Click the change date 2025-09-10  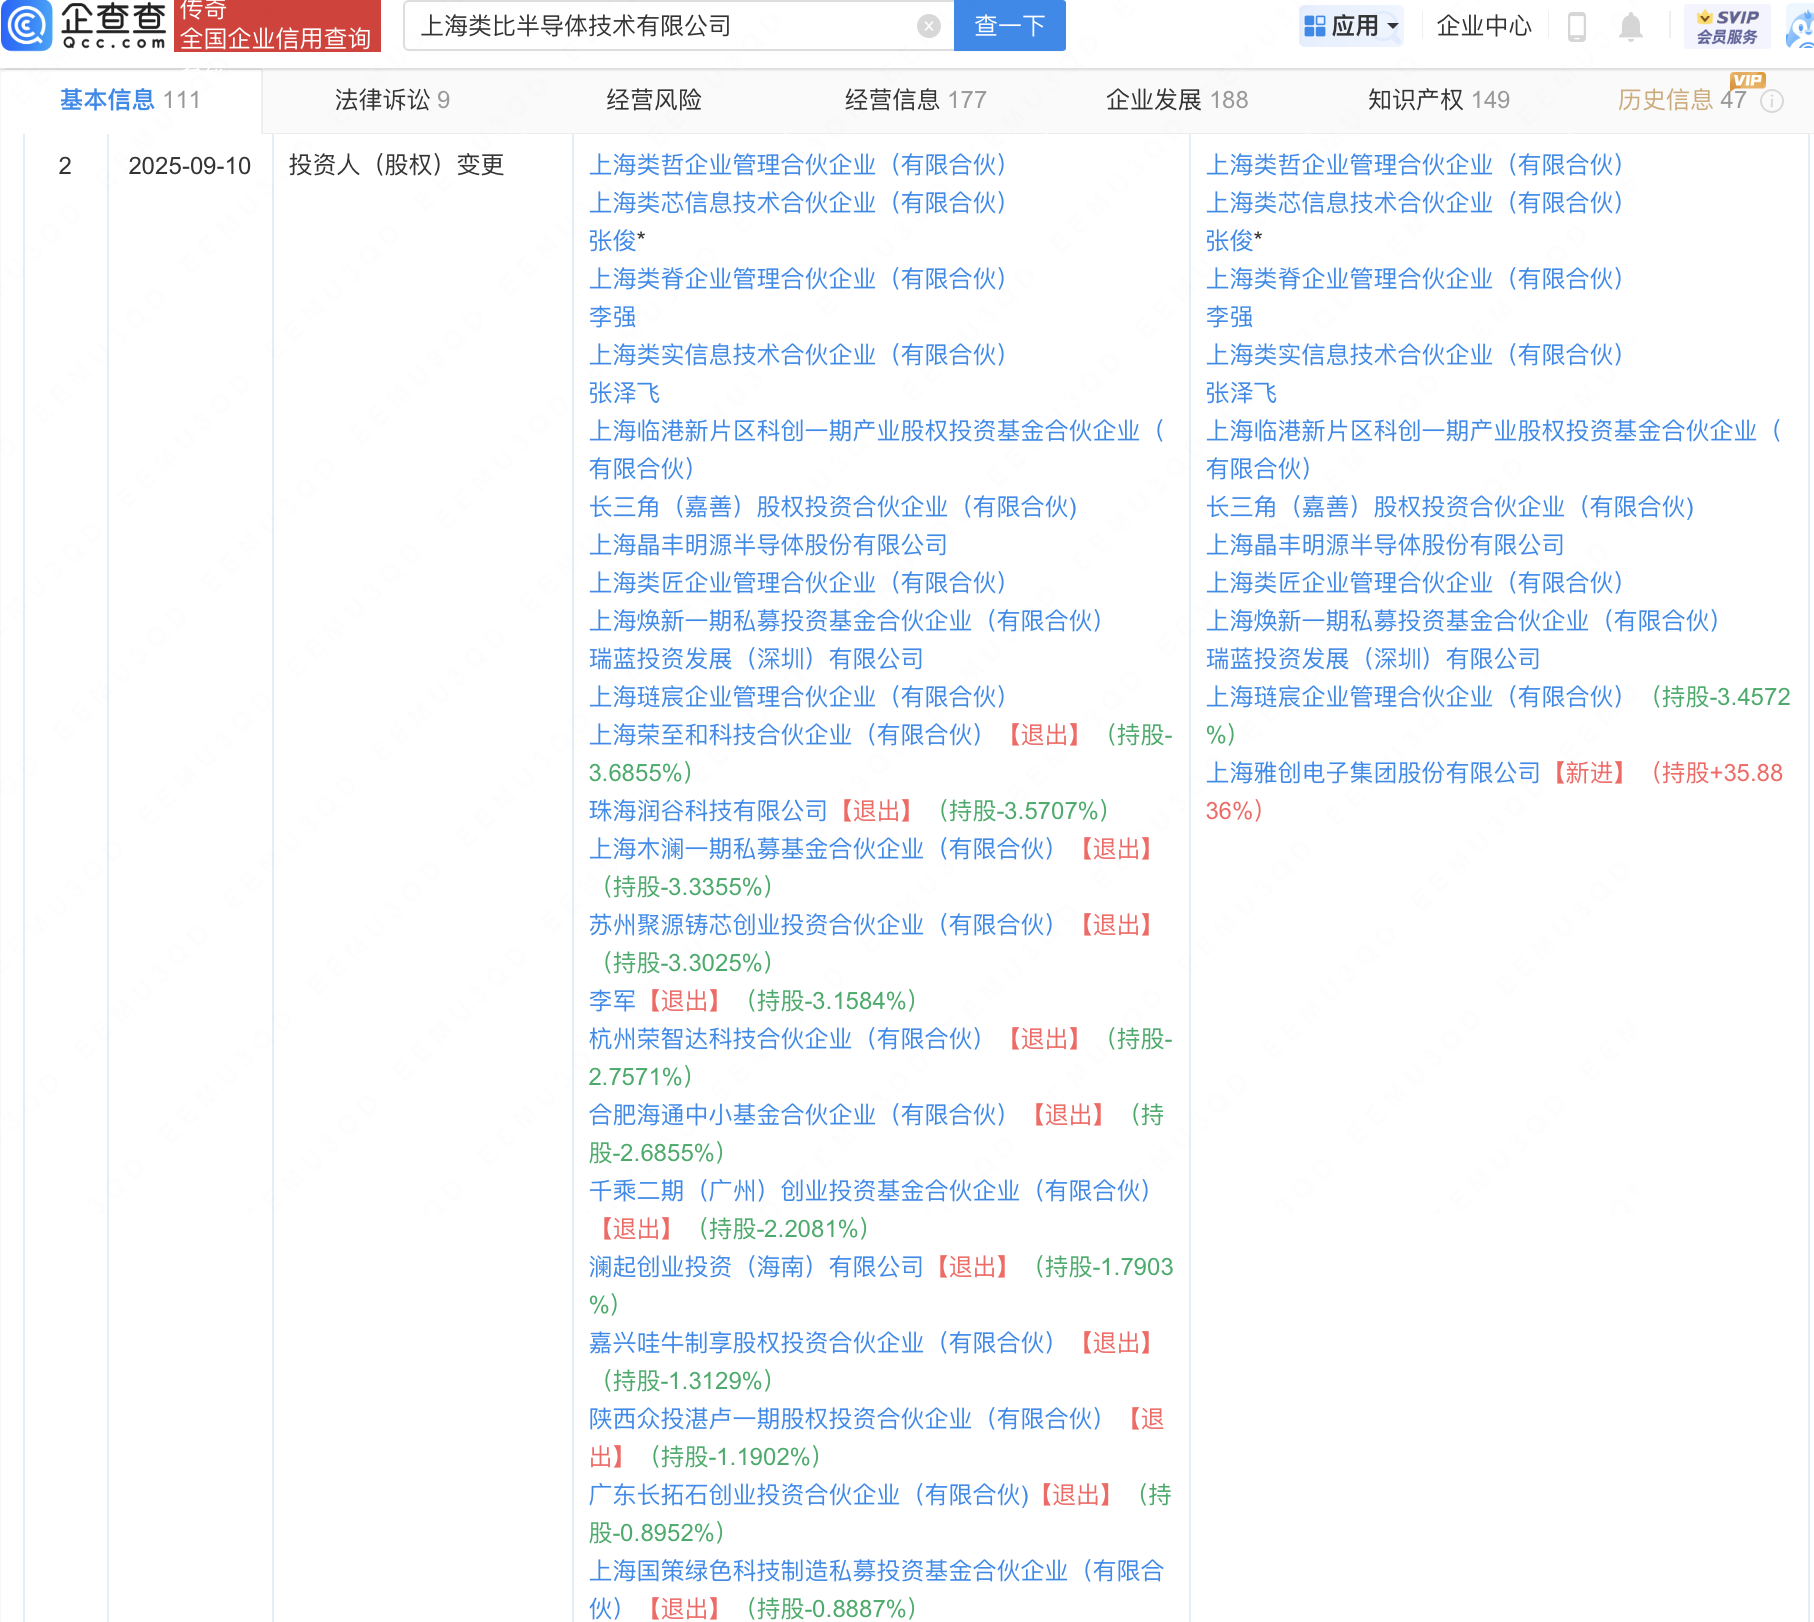[x=190, y=166]
